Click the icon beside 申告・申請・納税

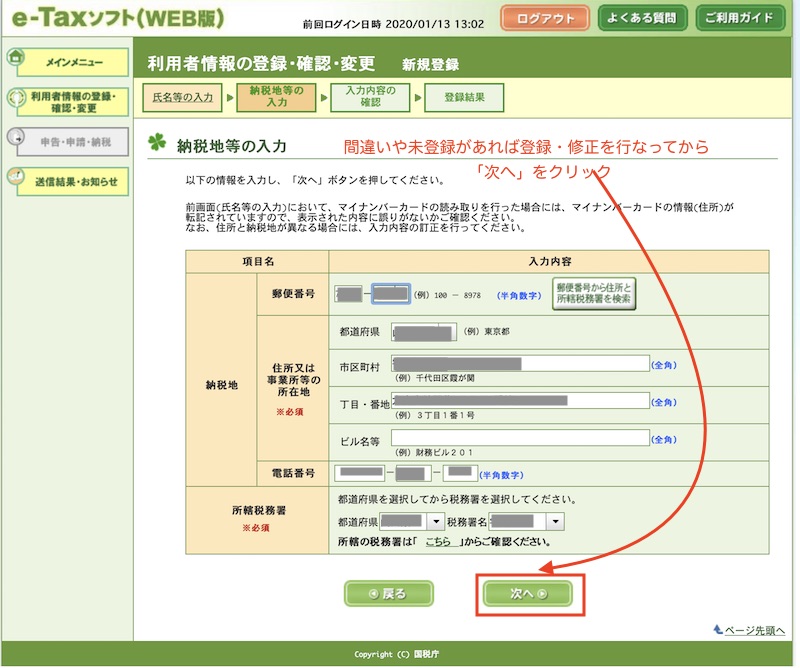16,136
